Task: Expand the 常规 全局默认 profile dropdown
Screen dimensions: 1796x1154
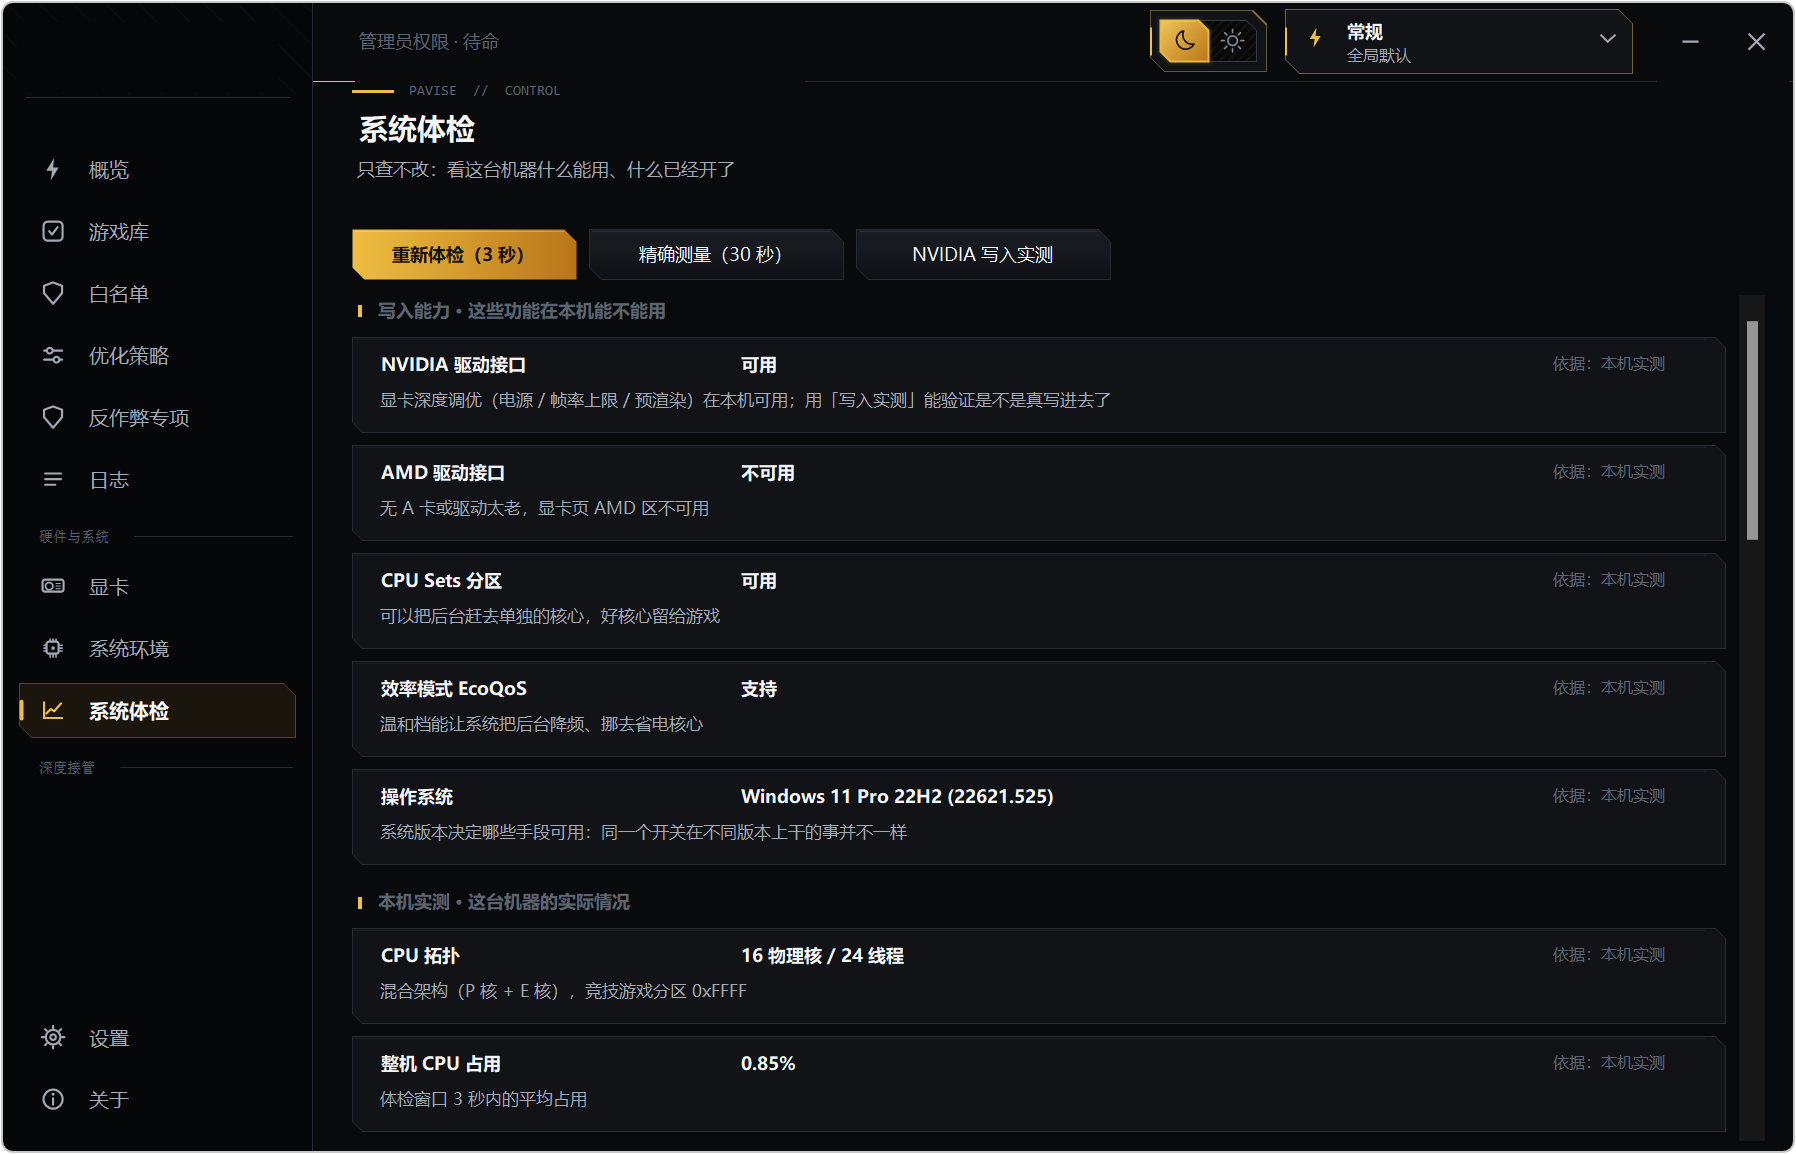Action: click(1459, 42)
